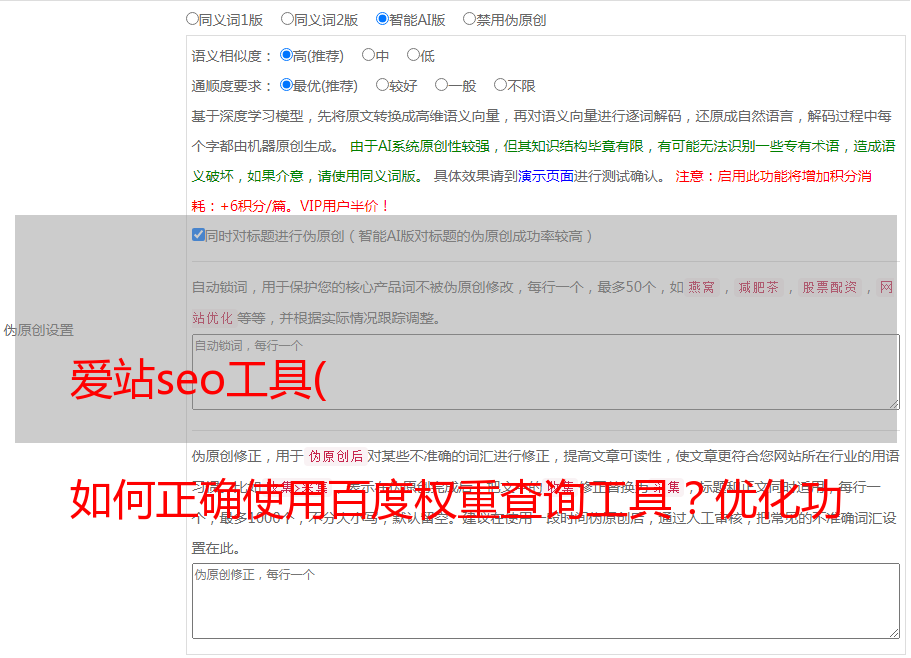The width and height of the screenshot is (911, 658).
Task: Click the red VIP用户半价 notice text
Action: (x=344, y=206)
